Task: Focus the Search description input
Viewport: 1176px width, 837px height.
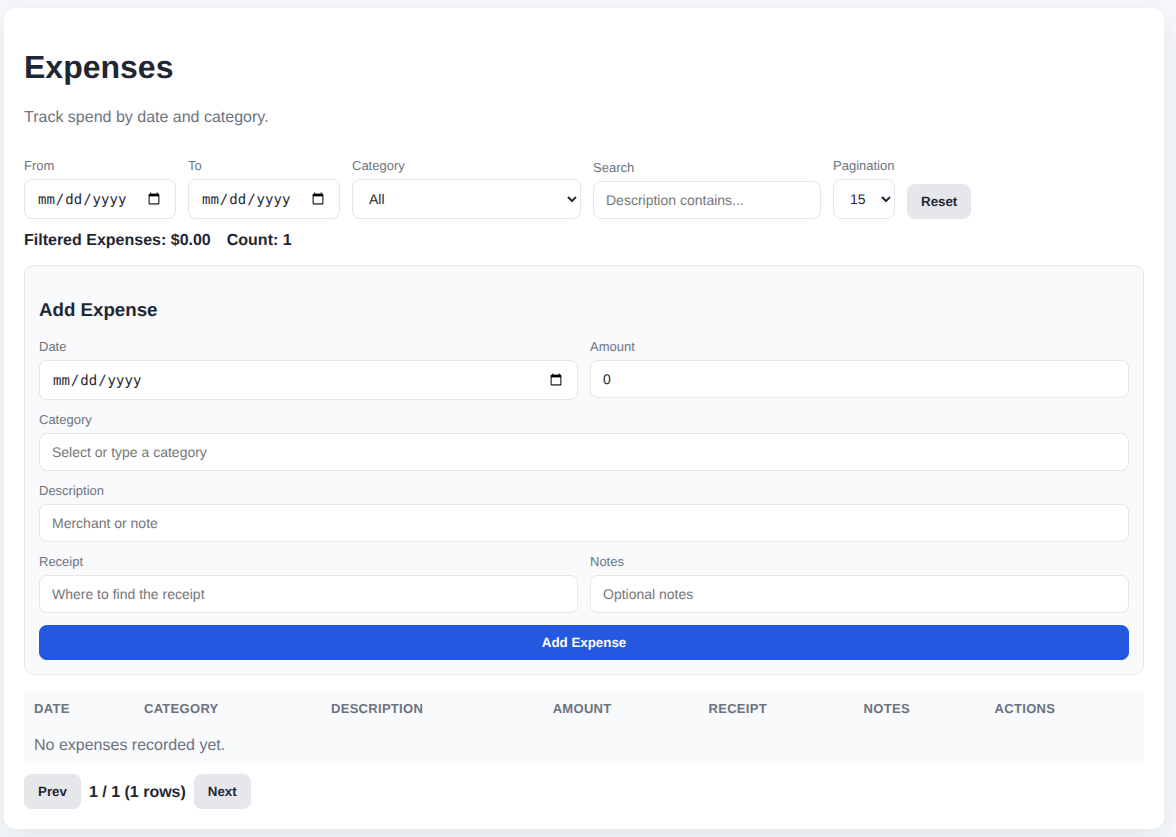Action: 706,200
